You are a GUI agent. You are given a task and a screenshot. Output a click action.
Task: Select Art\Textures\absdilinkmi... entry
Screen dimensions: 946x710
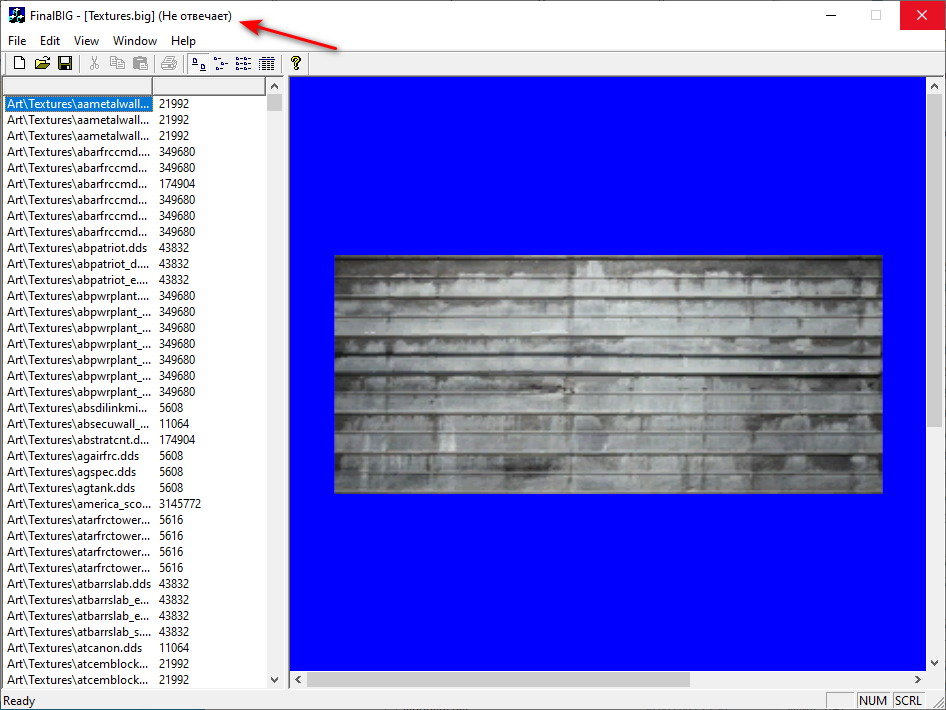click(x=78, y=408)
